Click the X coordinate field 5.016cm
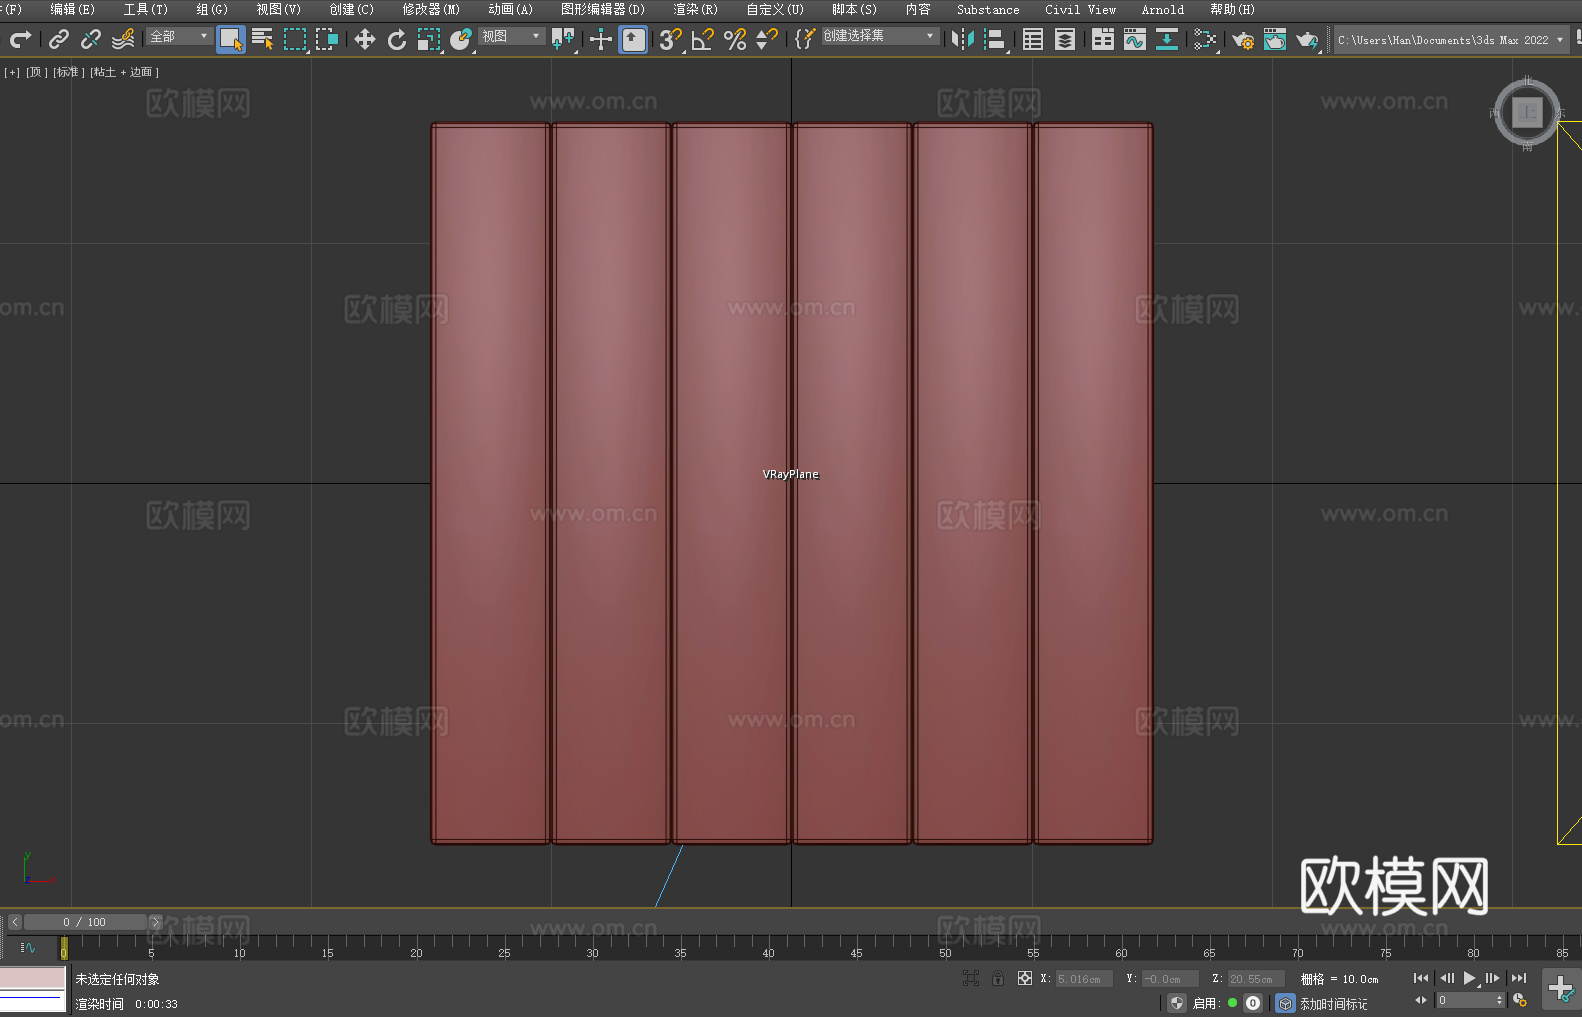 (1084, 979)
